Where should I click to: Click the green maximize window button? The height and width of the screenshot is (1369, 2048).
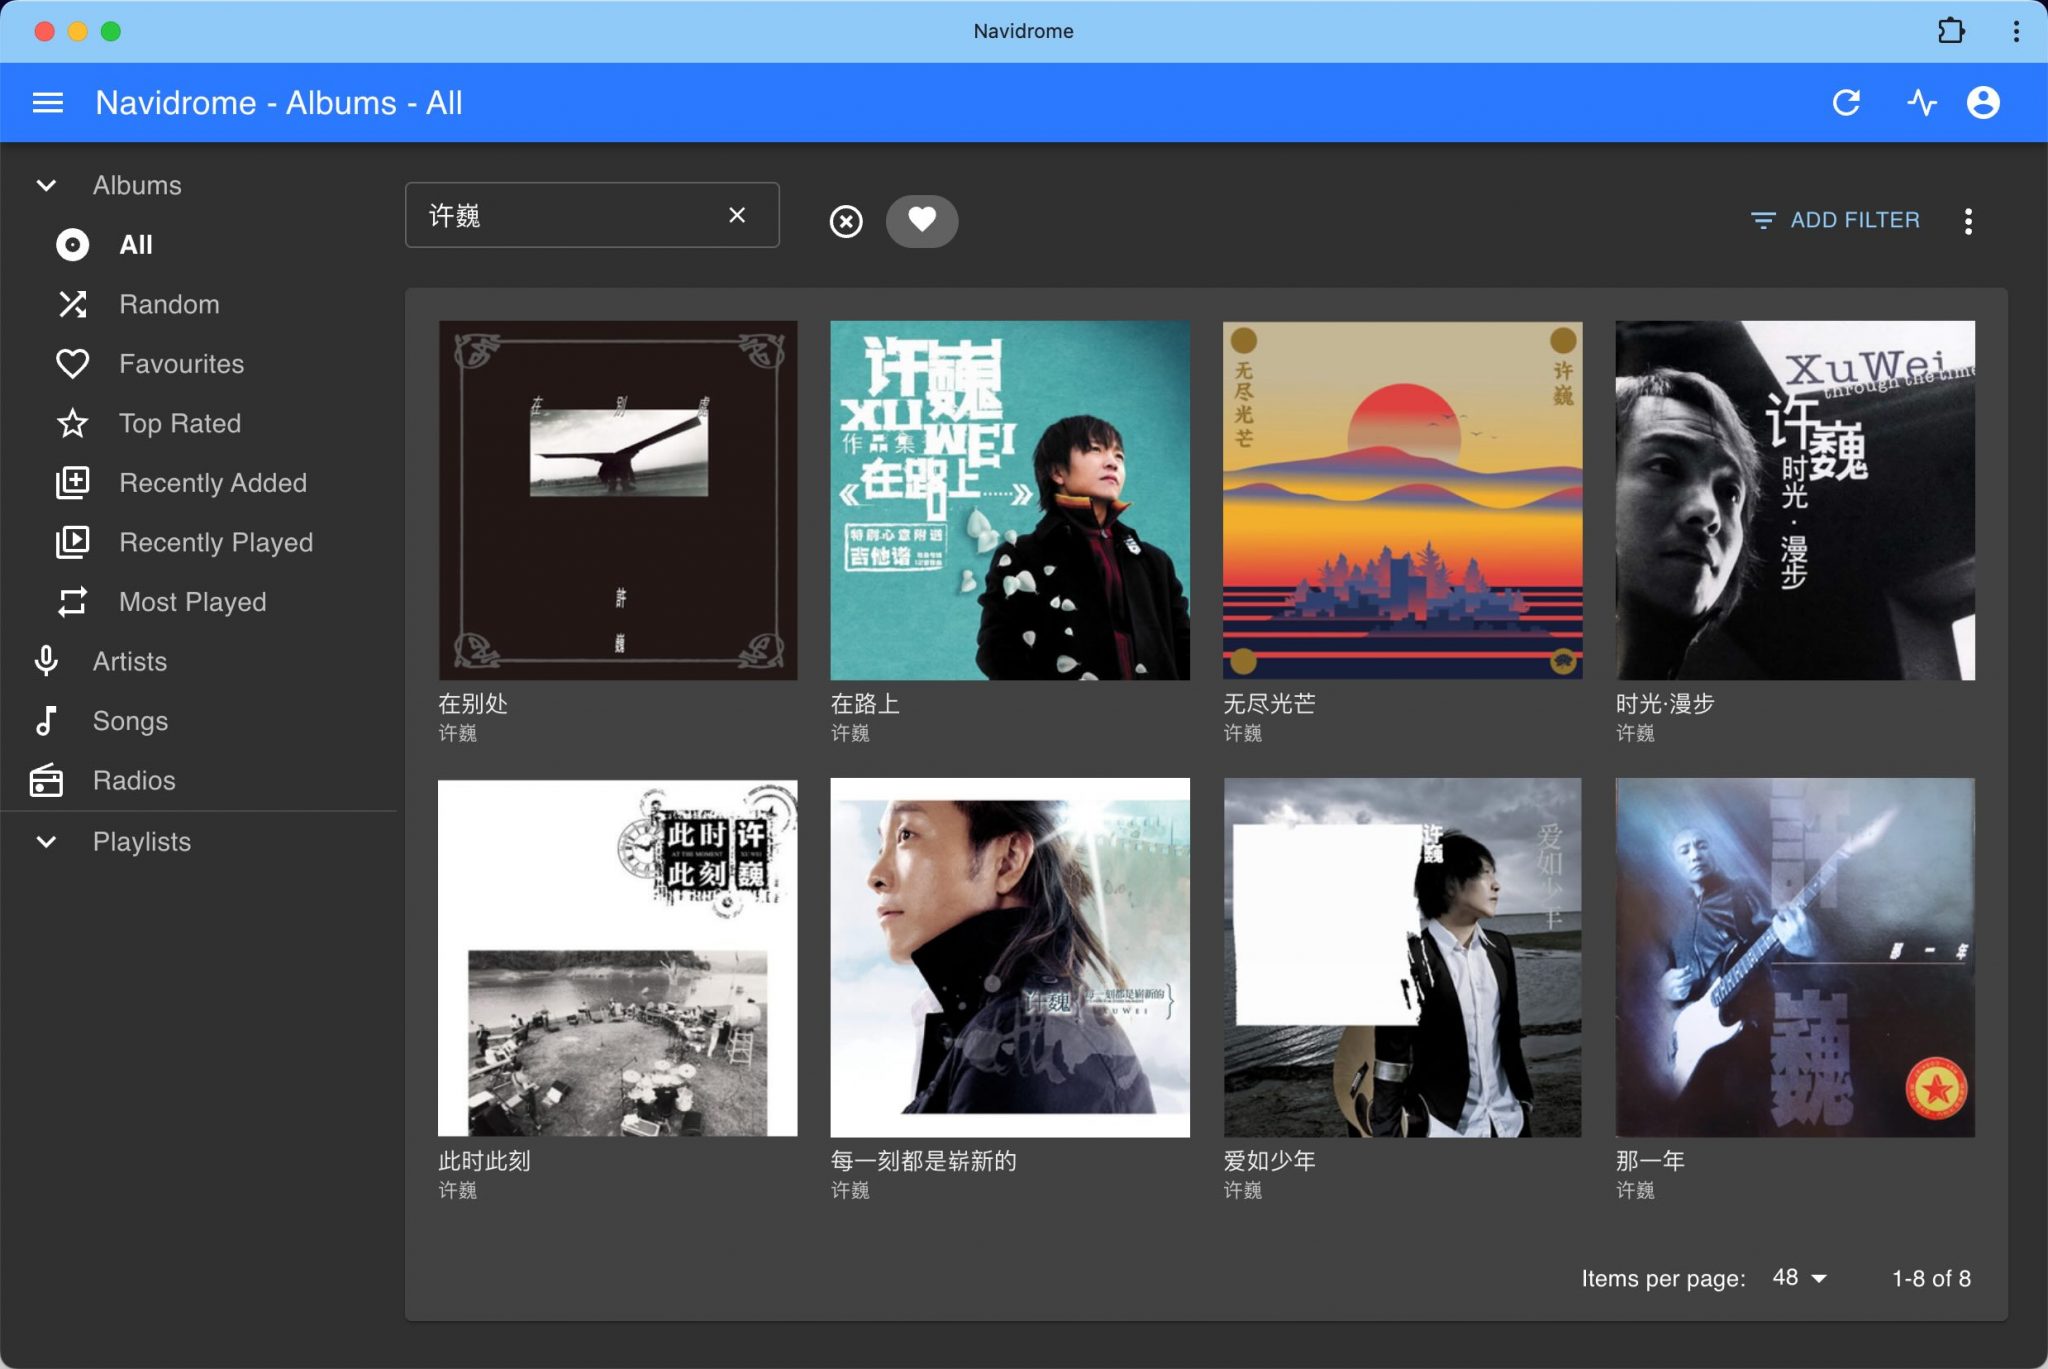tap(111, 31)
